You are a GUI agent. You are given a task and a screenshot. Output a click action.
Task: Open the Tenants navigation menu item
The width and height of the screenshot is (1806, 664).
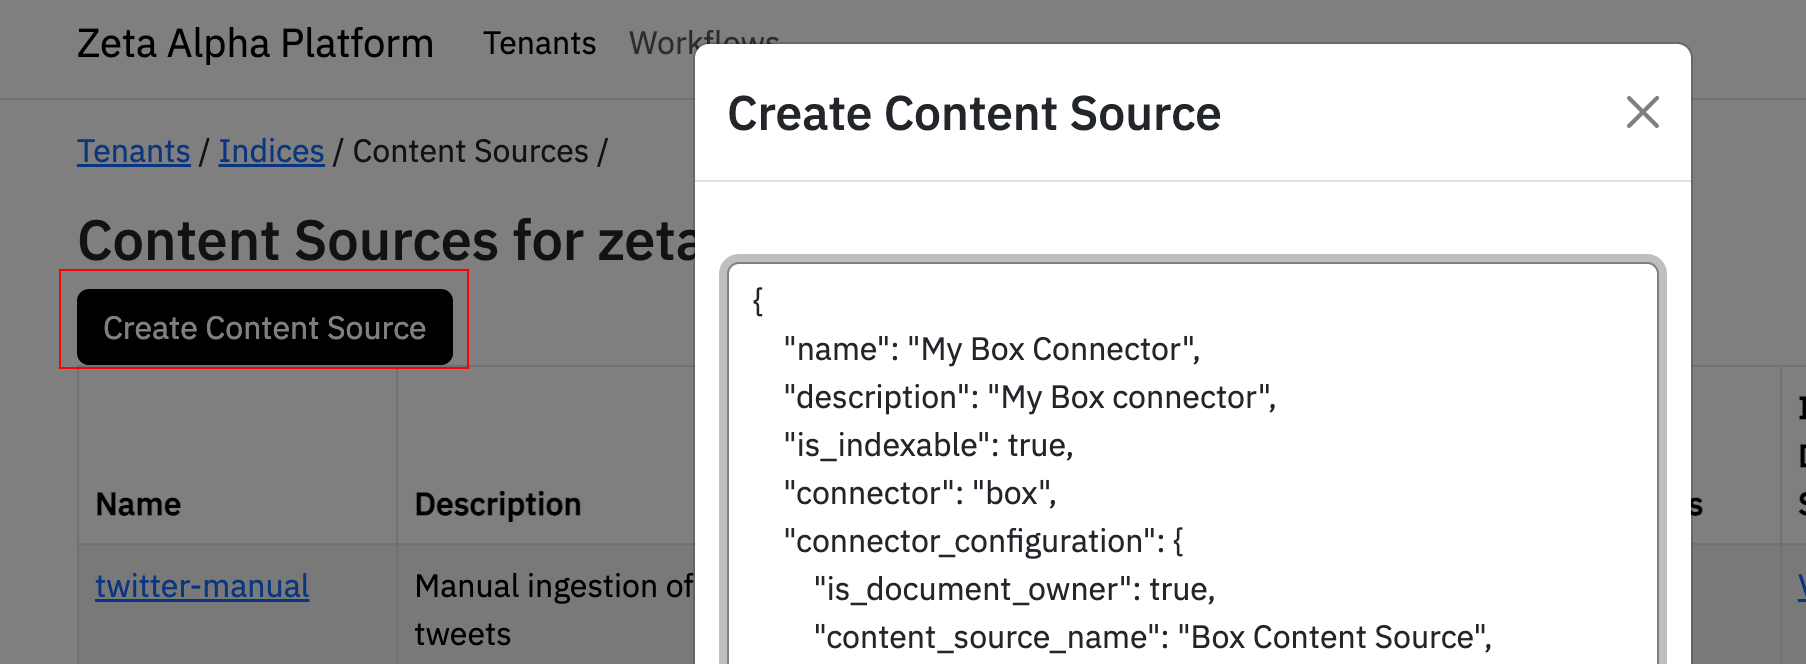click(x=539, y=44)
